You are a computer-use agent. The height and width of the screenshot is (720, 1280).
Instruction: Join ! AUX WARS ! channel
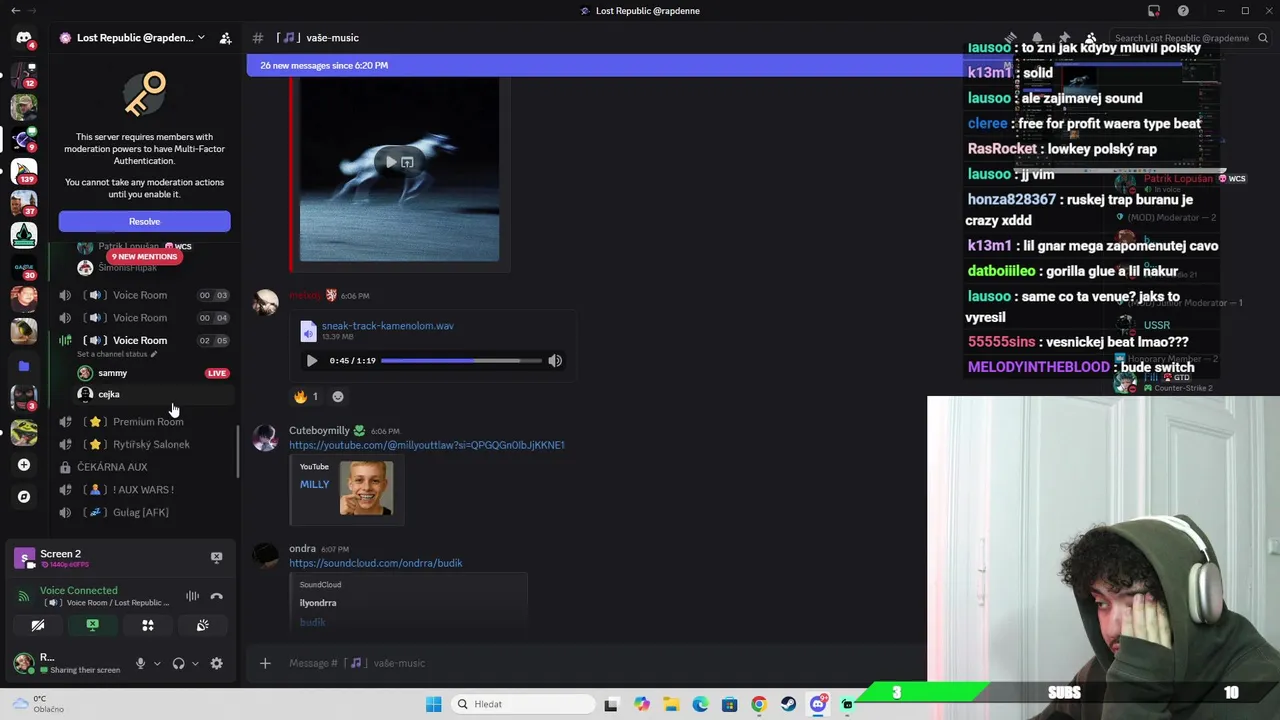[143, 490]
